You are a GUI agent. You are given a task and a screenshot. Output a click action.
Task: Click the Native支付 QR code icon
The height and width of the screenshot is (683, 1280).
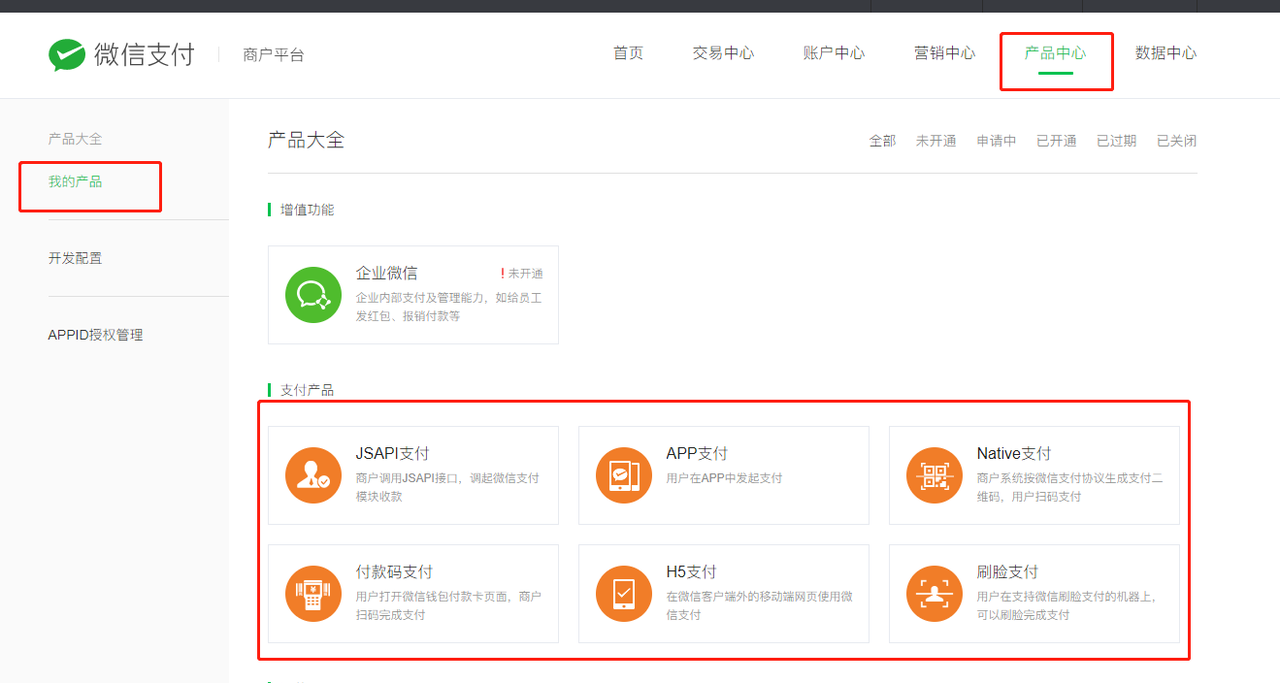[935, 475]
